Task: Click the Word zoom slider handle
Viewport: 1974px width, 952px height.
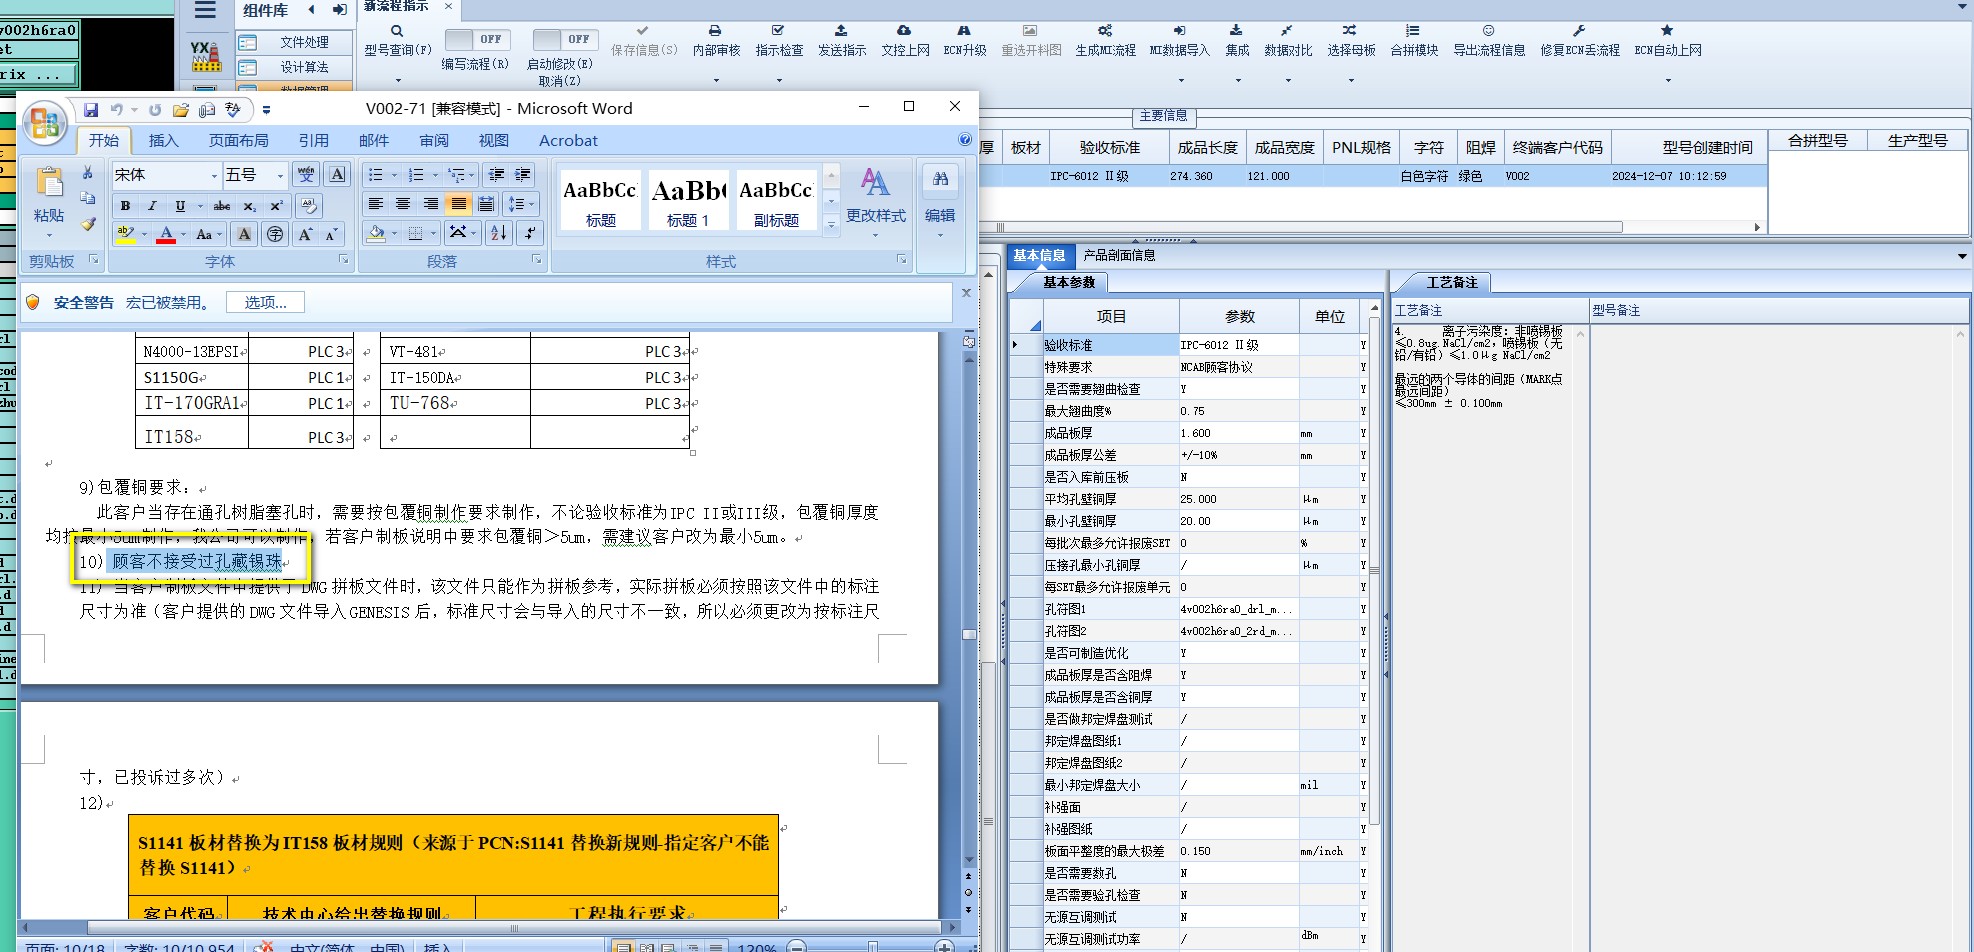Action: (872, 947)
